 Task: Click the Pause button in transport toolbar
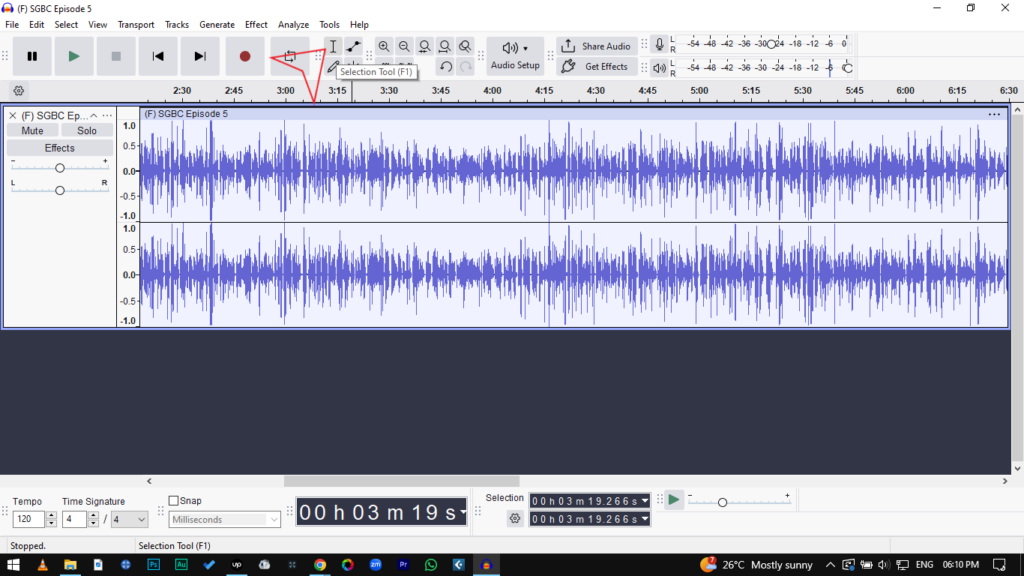point(32,57)
